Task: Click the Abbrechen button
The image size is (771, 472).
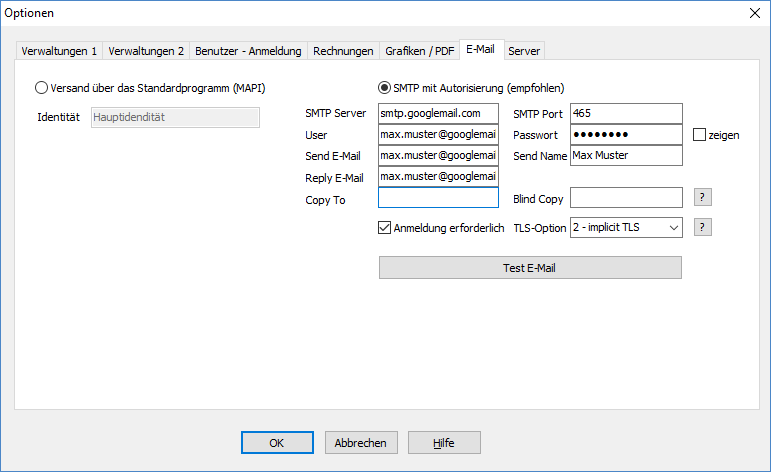Action: coord(362,443)
